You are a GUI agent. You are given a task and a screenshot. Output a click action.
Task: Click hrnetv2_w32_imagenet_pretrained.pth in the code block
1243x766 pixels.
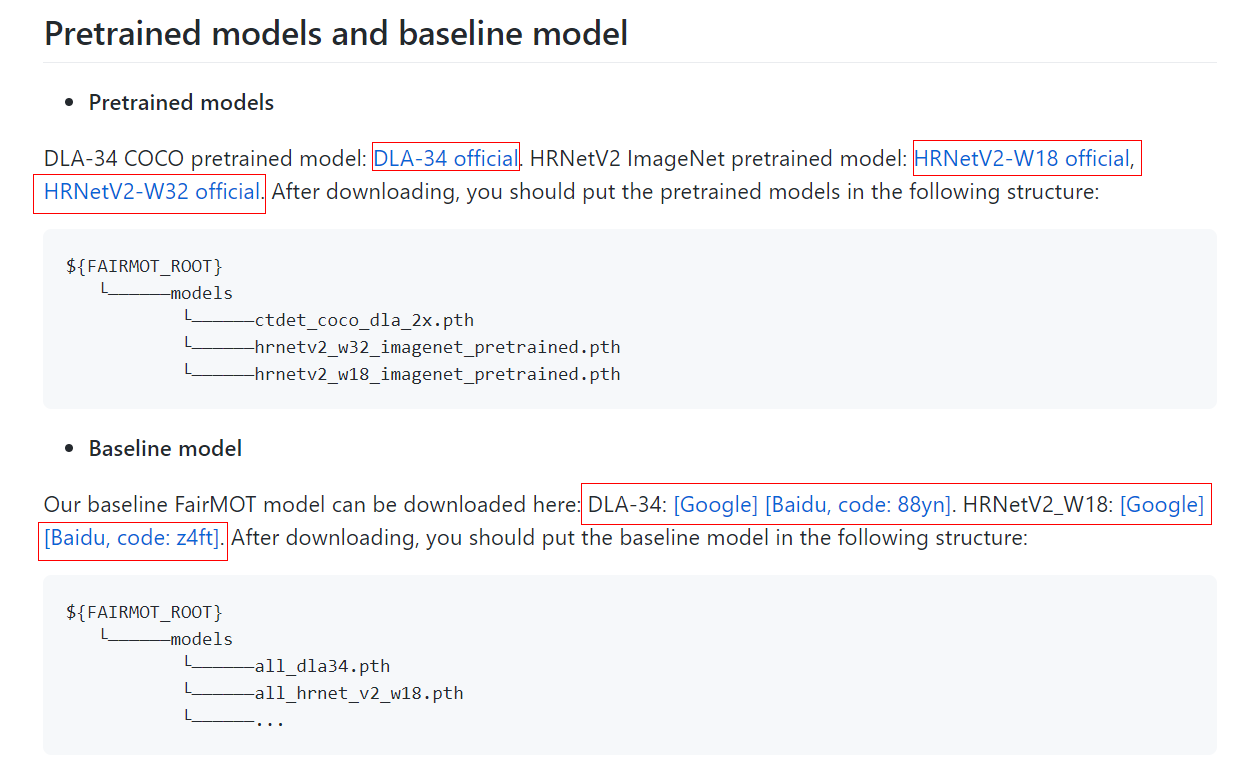[437, 348]
